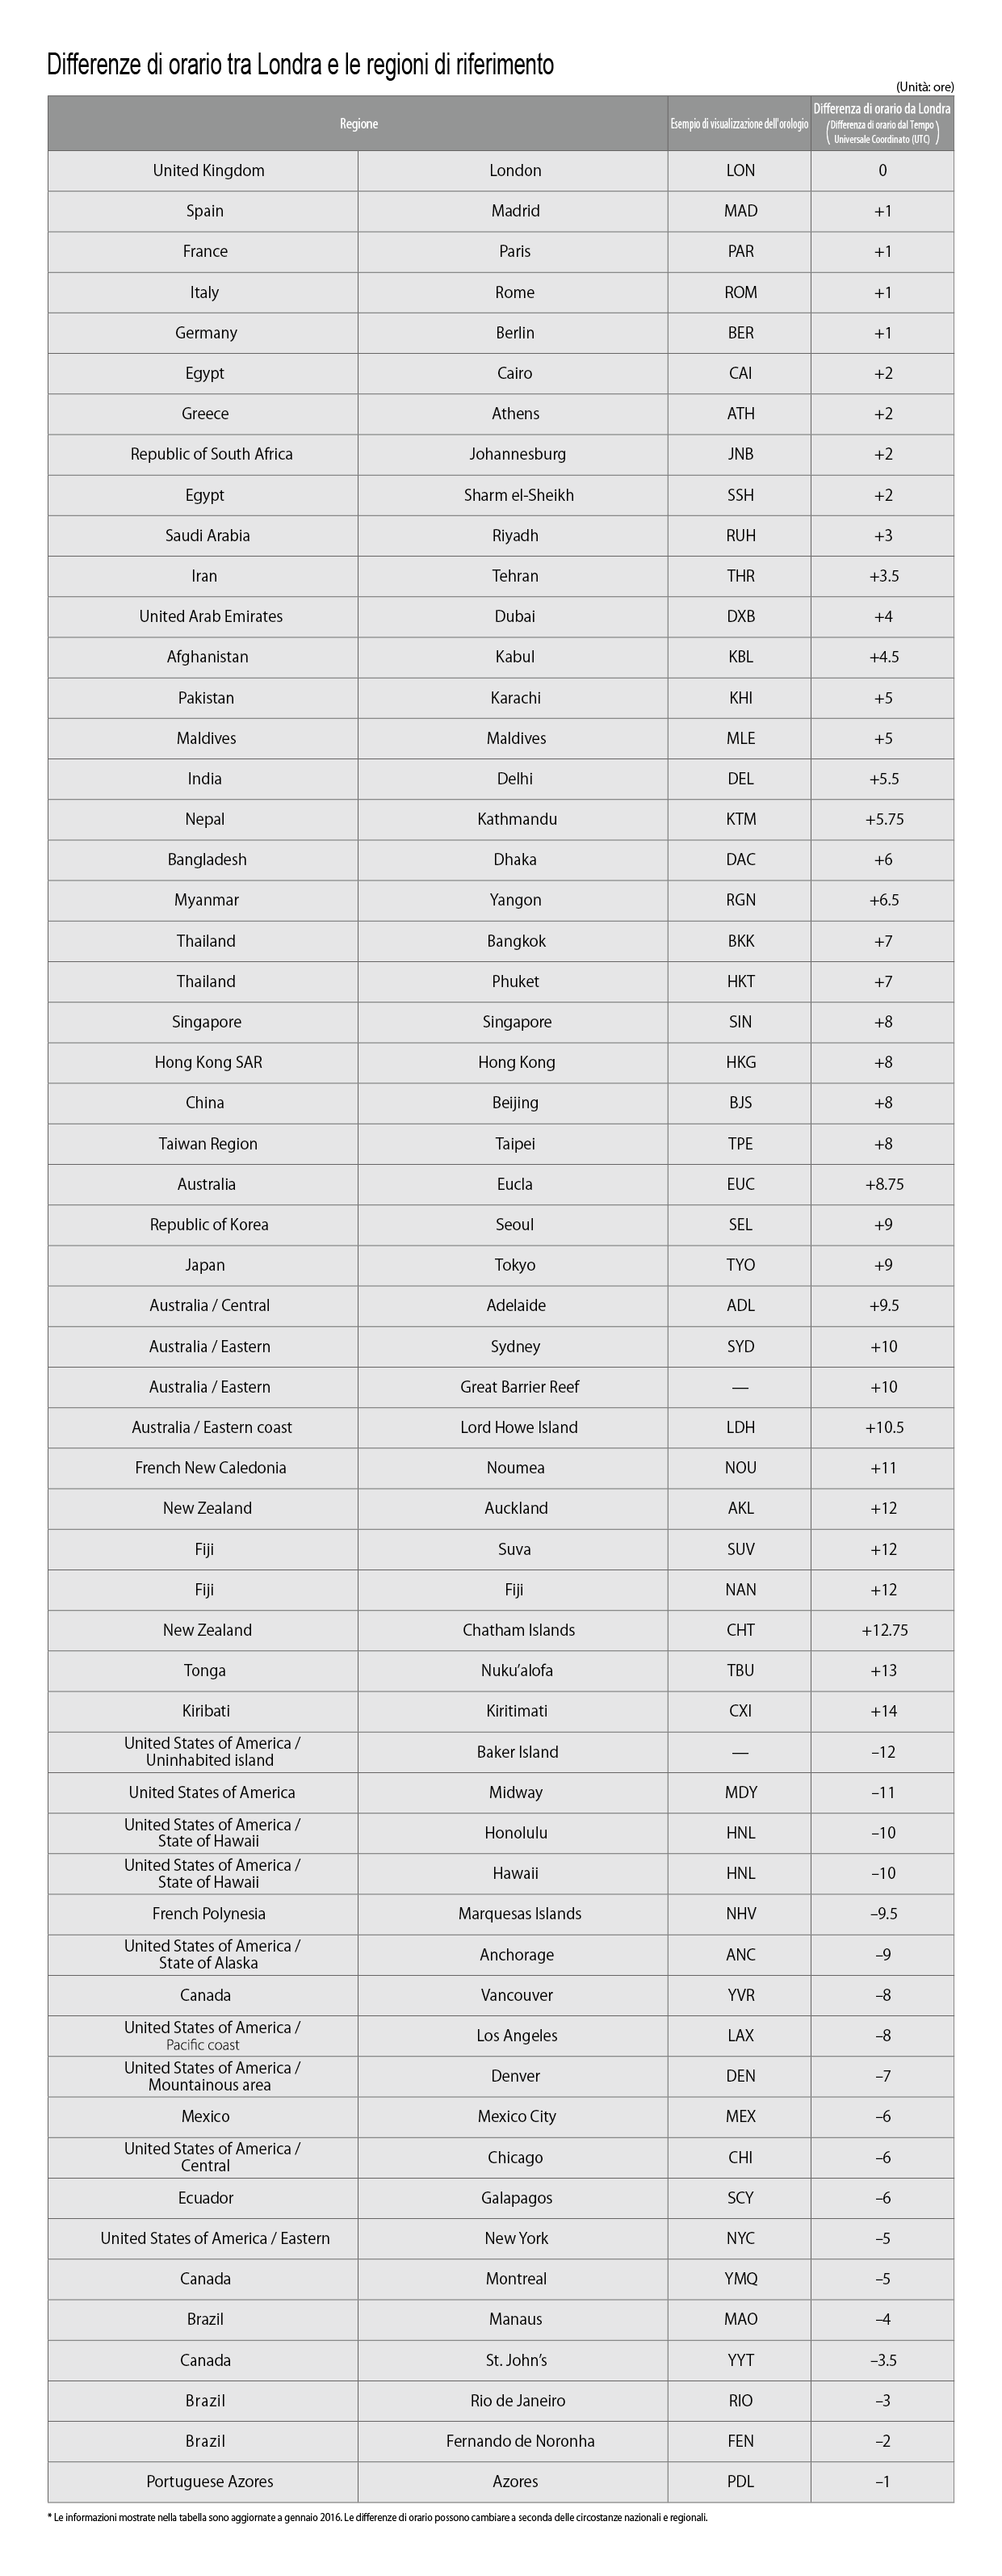Click the "Great Barrier Reef" city cell

click(519, 1387)
